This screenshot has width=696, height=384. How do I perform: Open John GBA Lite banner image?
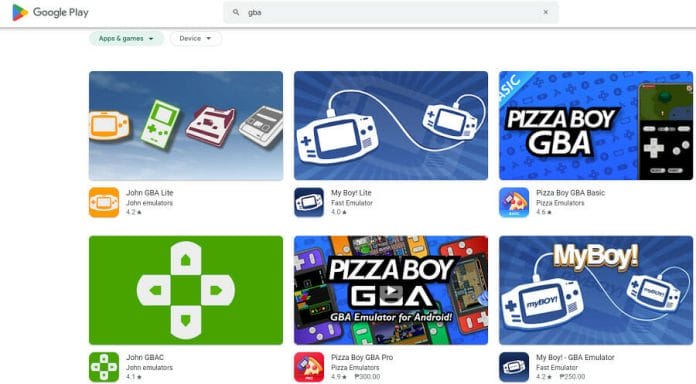(186, 126)
